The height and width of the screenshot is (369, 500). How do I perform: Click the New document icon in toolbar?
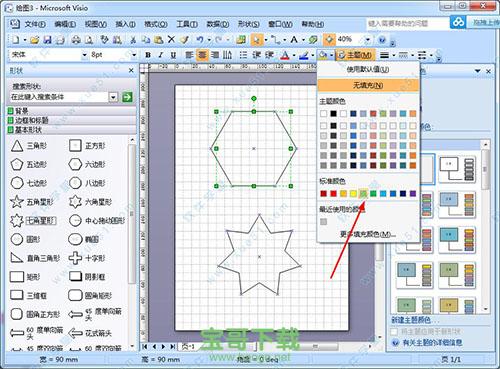pos(16,40)
